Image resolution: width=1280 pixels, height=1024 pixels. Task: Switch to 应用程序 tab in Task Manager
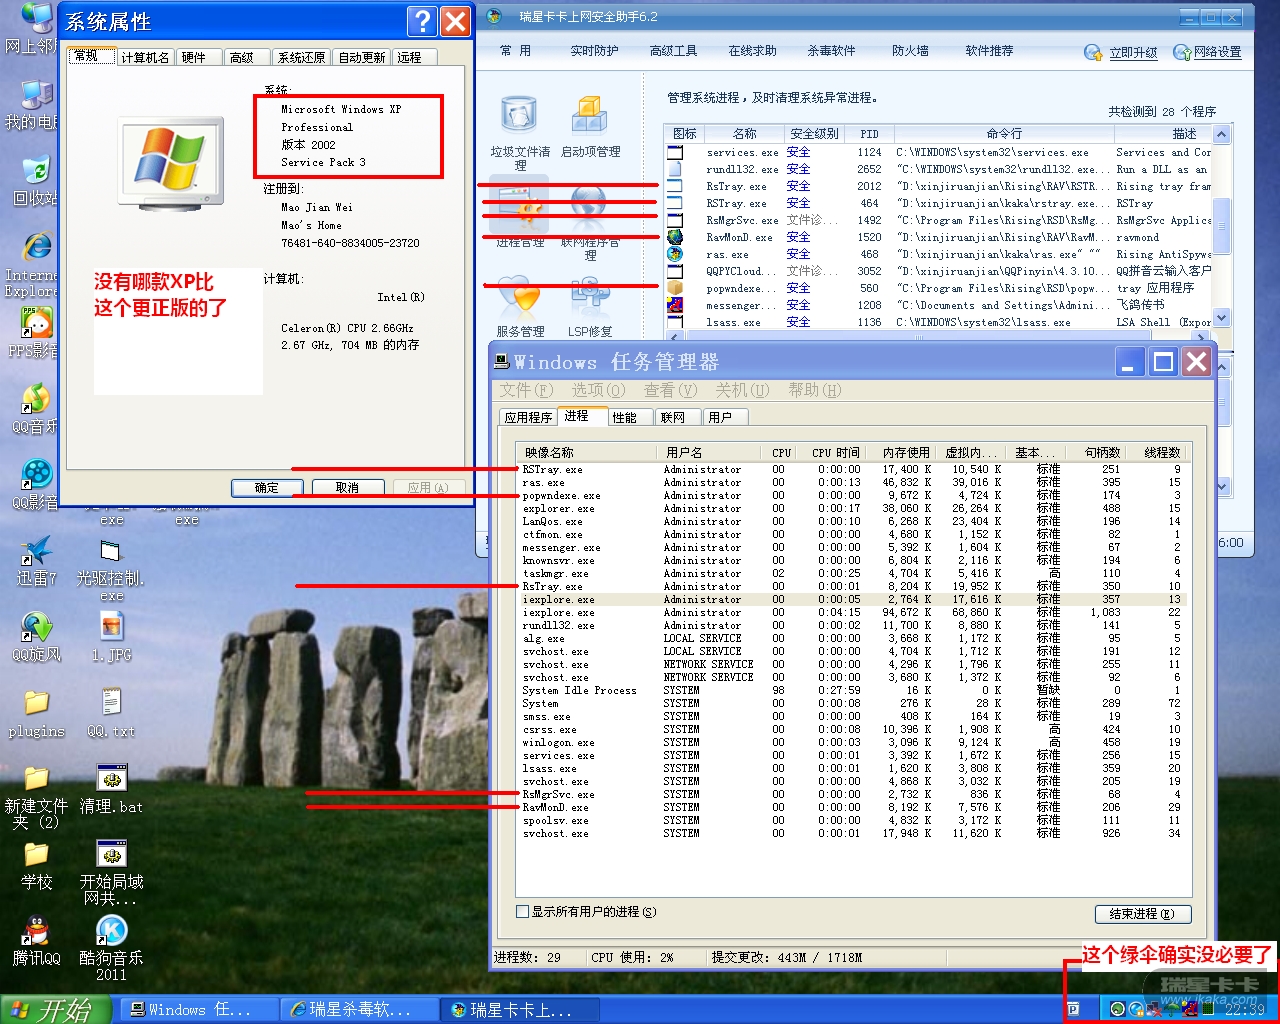(528, 418)
